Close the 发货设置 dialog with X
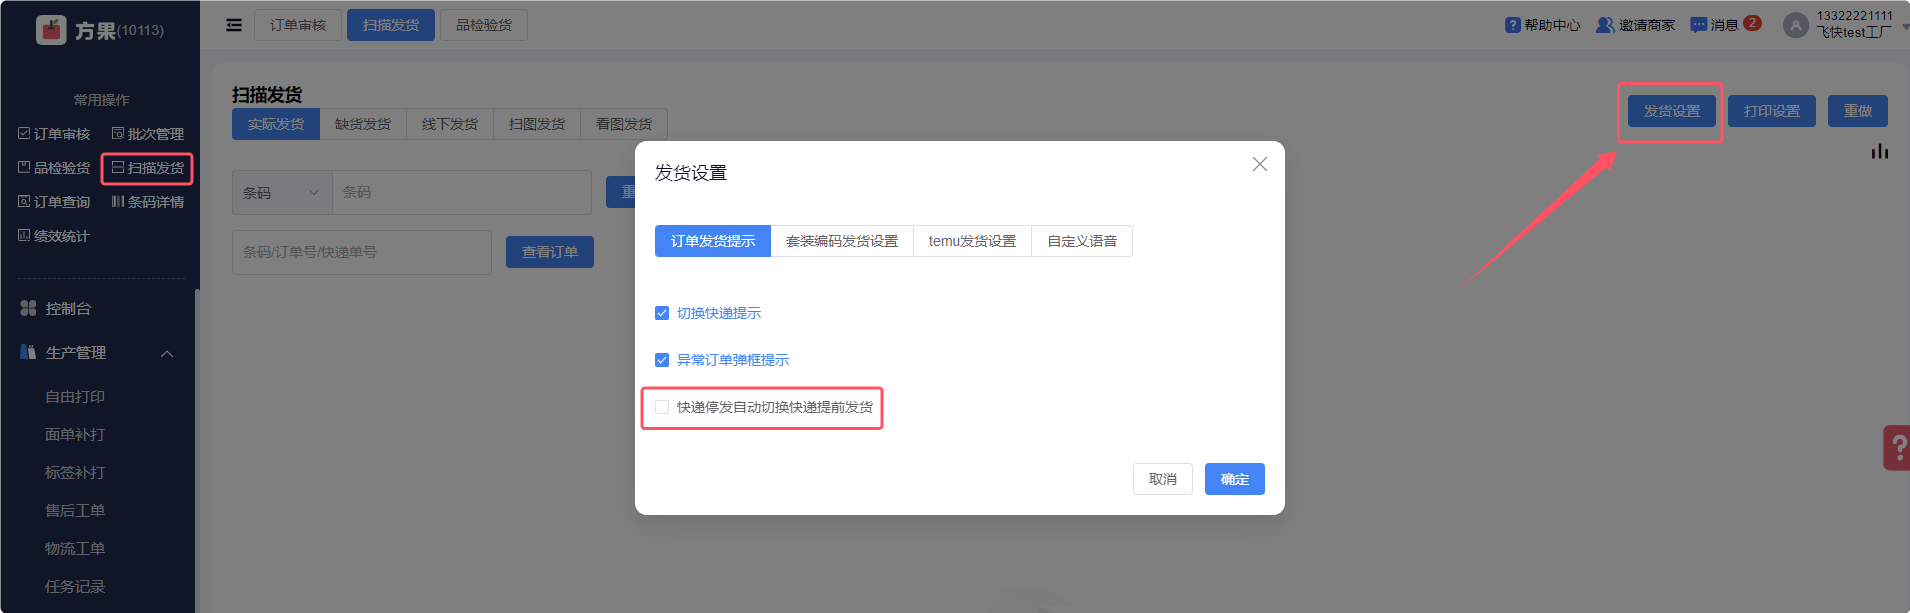The image size is (1910, 613). coord(1260,164)
